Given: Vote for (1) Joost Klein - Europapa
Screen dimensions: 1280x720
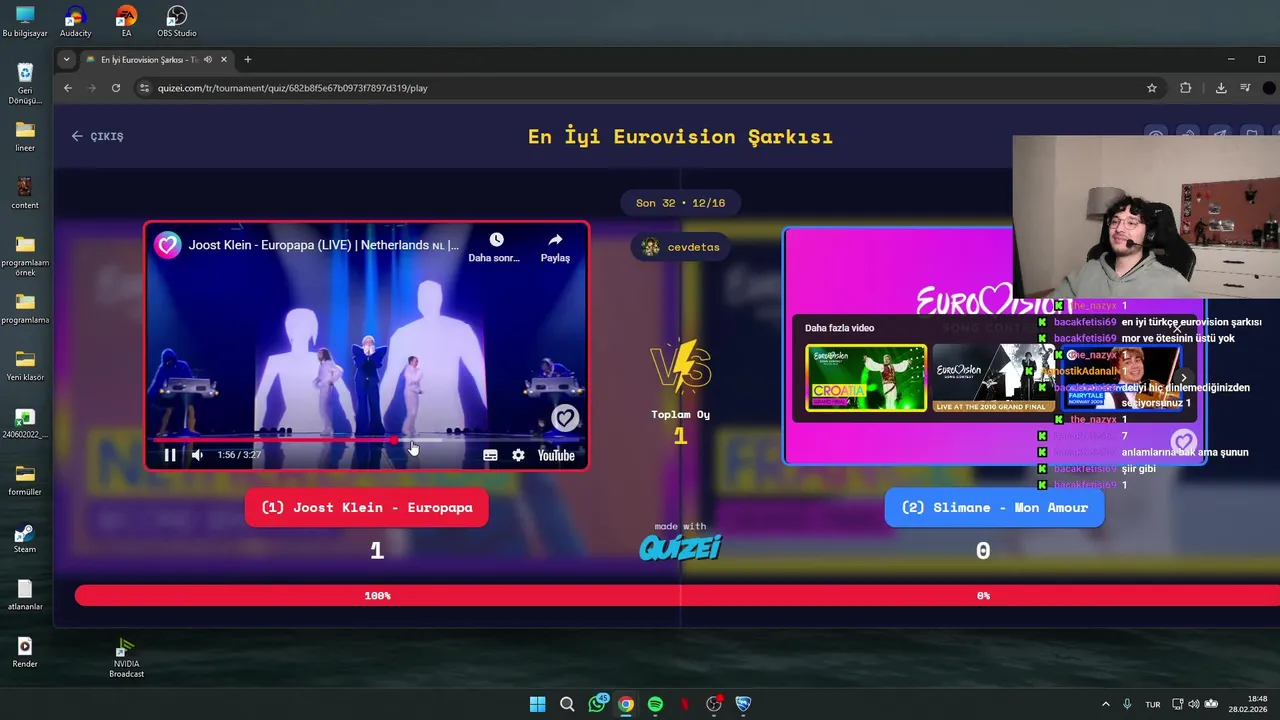Looking at the screenshot, I should pos(366,507).
